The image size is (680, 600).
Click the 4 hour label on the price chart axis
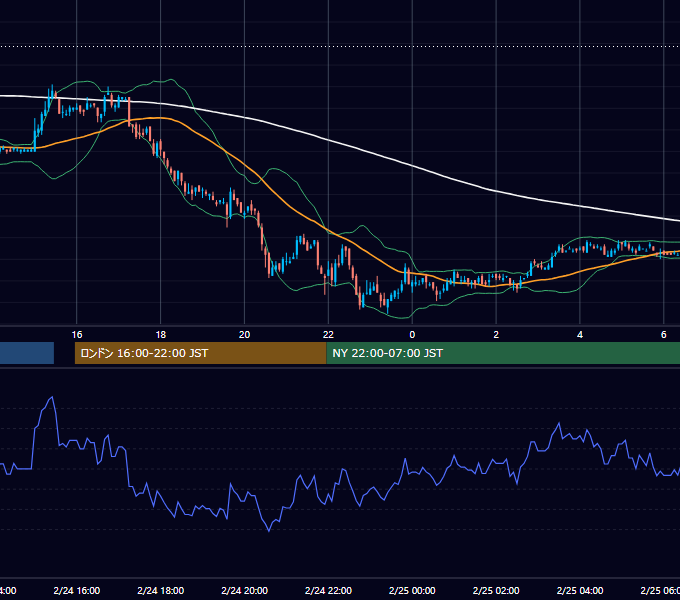pos(580,335)
